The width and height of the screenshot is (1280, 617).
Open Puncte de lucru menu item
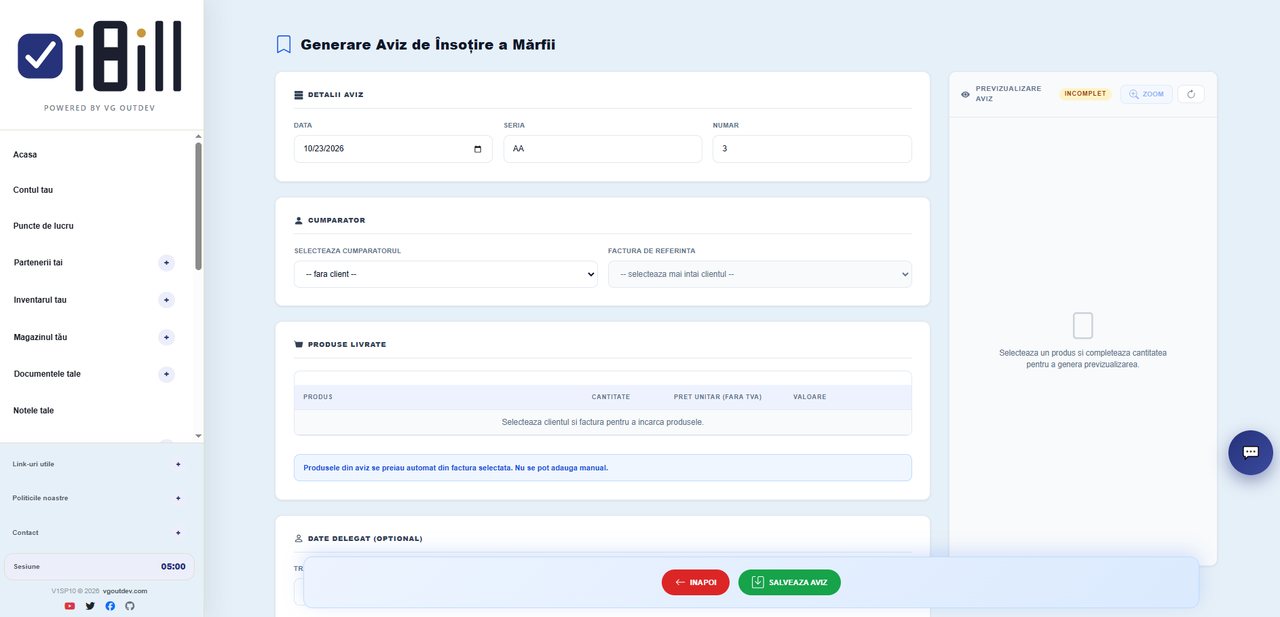pos(43,226)
